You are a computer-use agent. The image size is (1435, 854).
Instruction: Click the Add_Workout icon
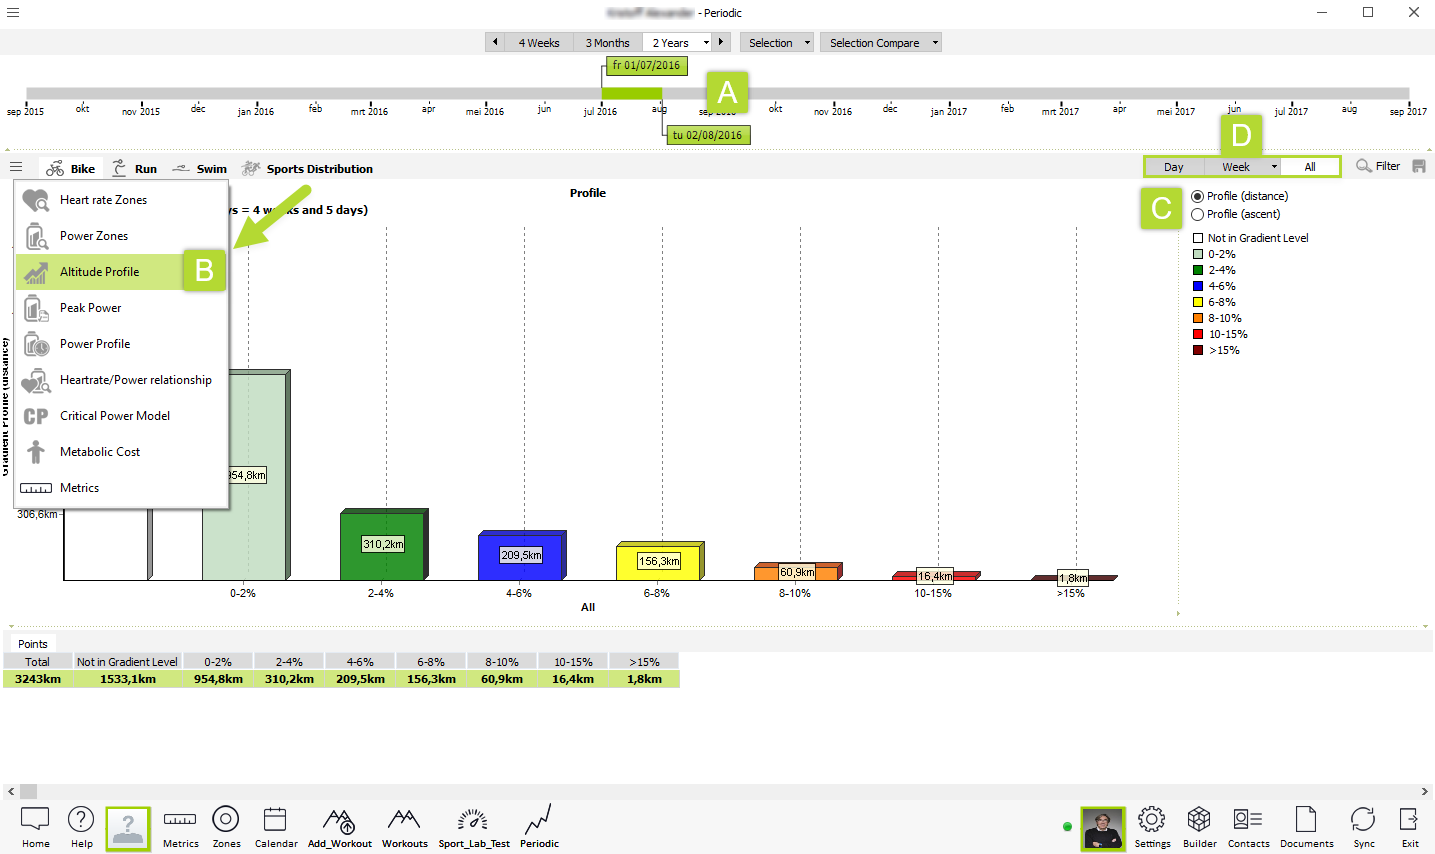coord(339,821)
